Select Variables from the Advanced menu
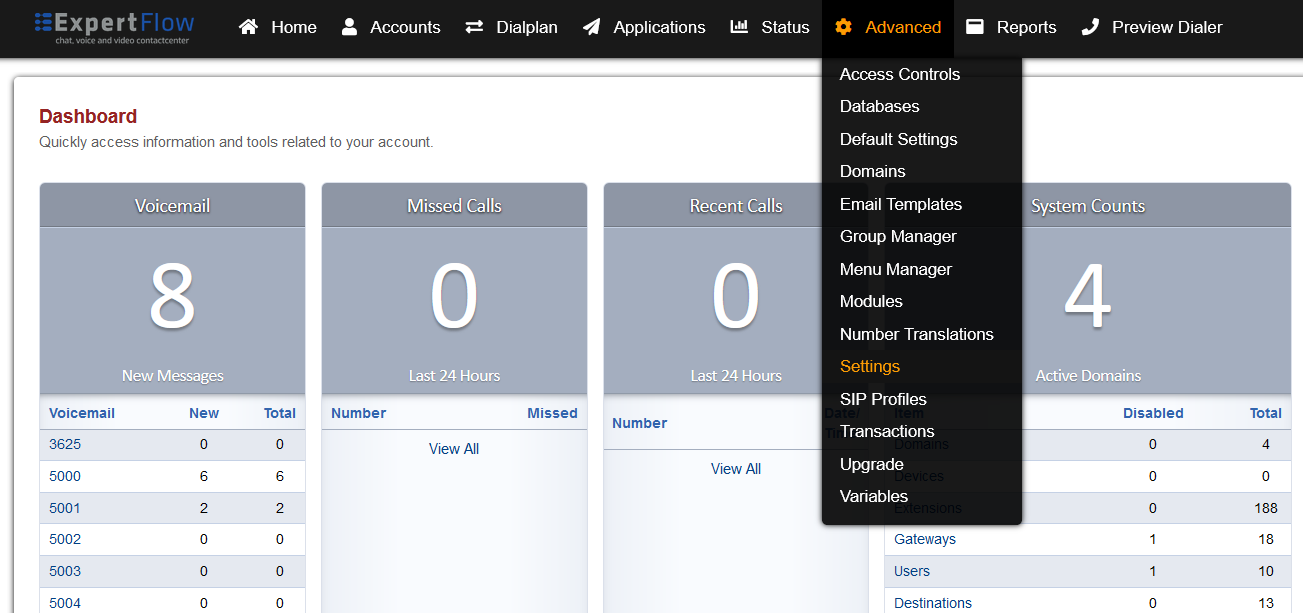The height and width of the screenshot is (613, 1303). coord(873,496)
